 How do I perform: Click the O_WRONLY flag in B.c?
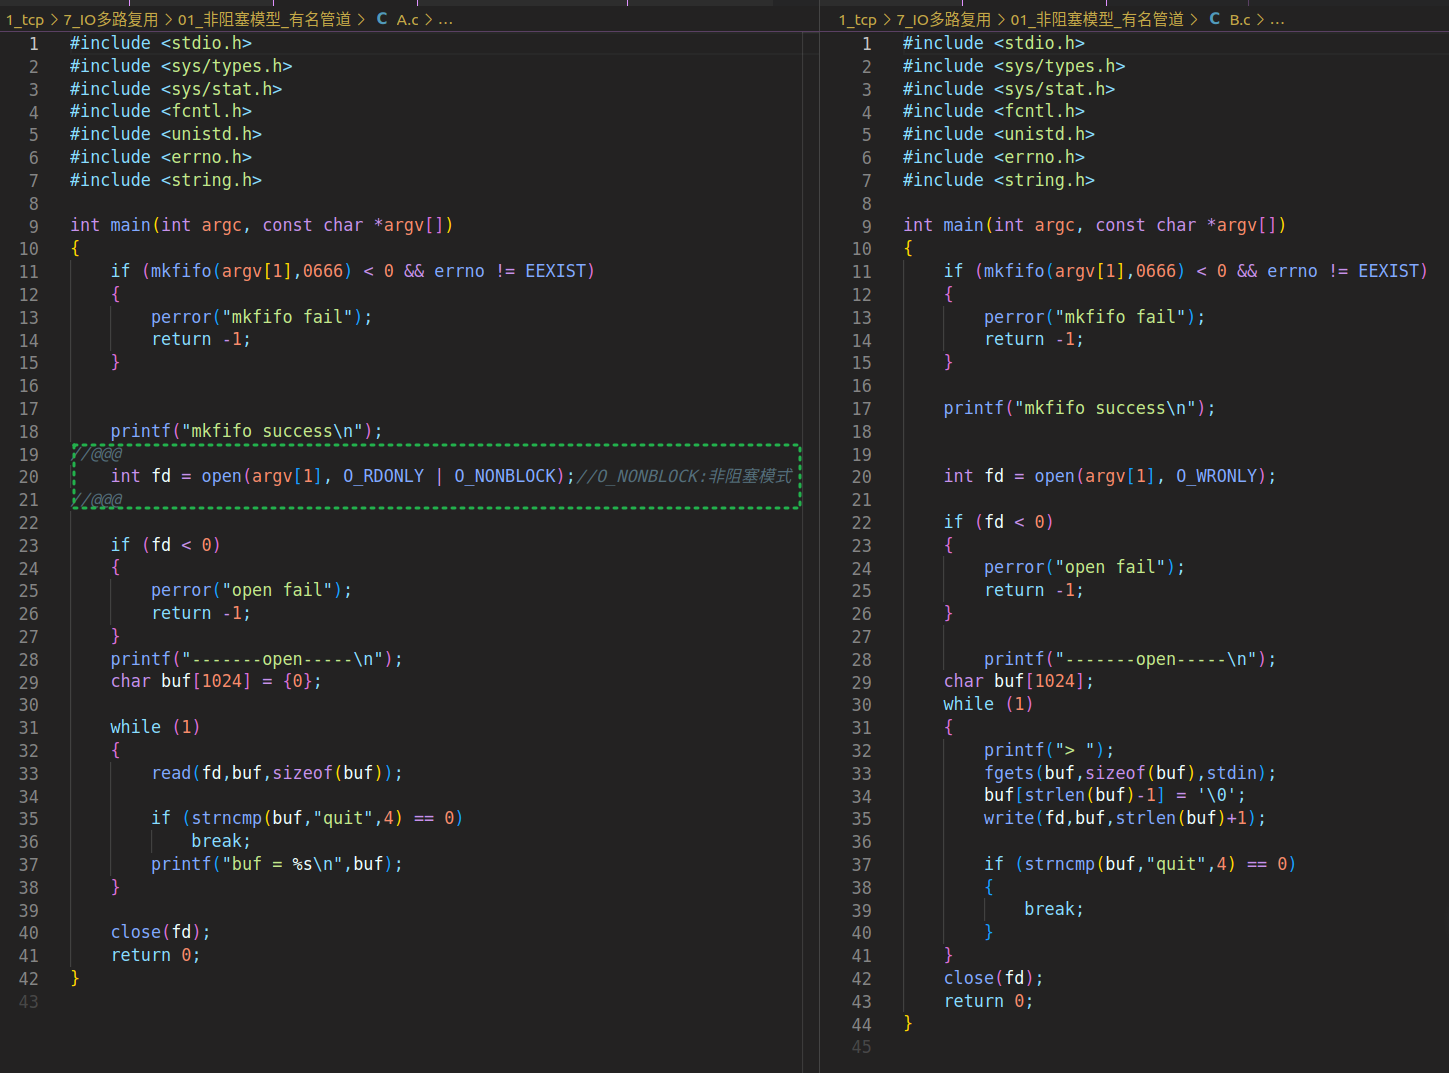(1216, 476)
